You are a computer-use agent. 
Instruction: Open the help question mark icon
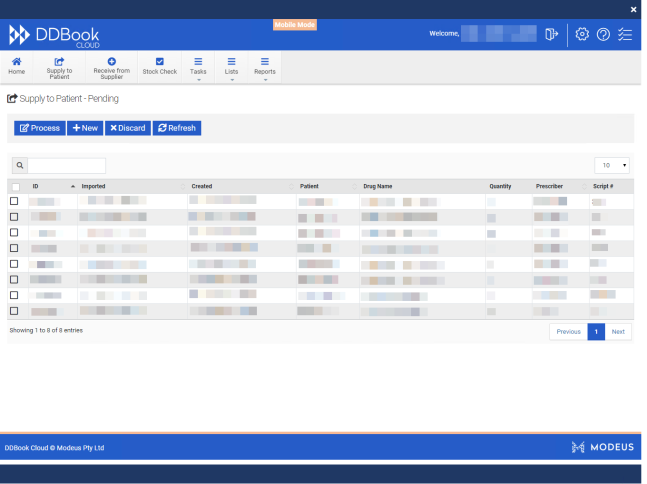[603, 34]
